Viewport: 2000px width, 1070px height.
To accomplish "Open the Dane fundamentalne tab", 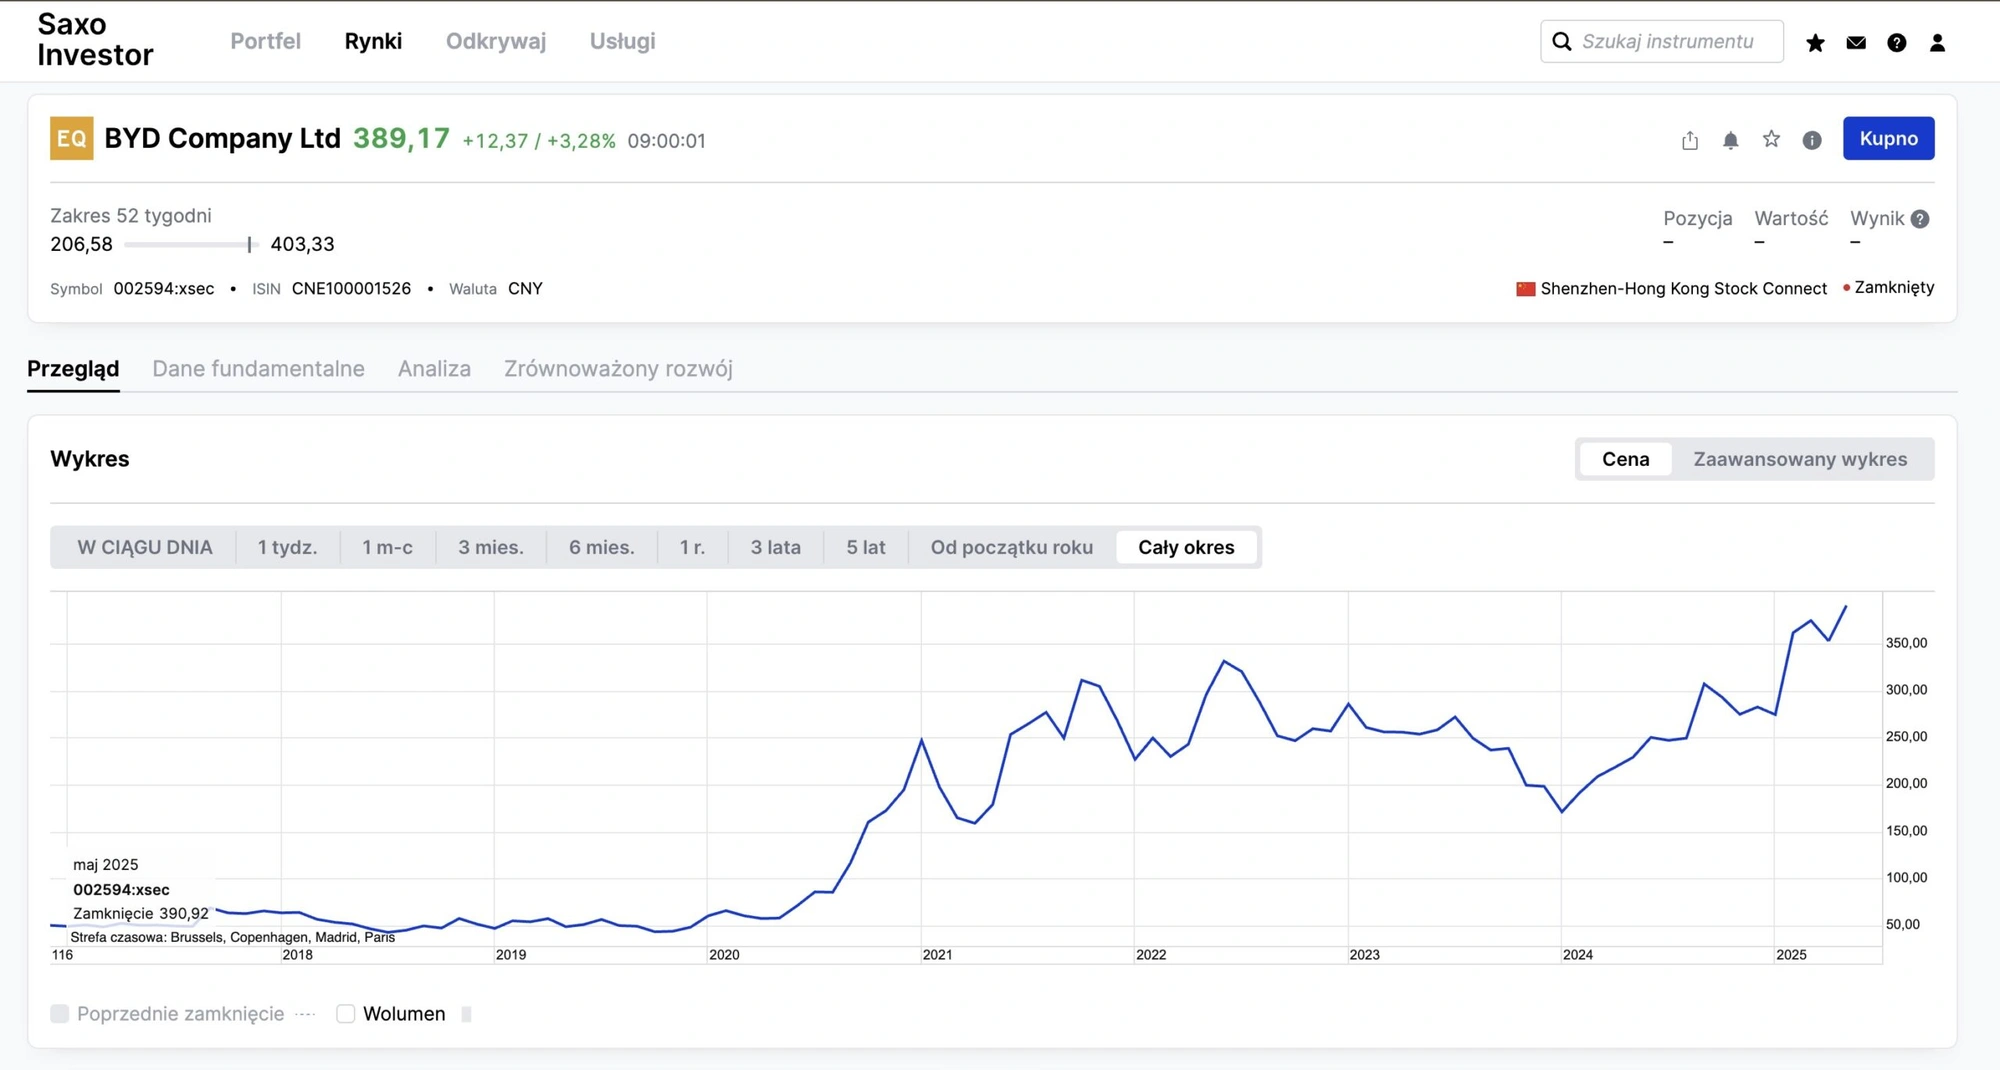I will click(258, 369).
